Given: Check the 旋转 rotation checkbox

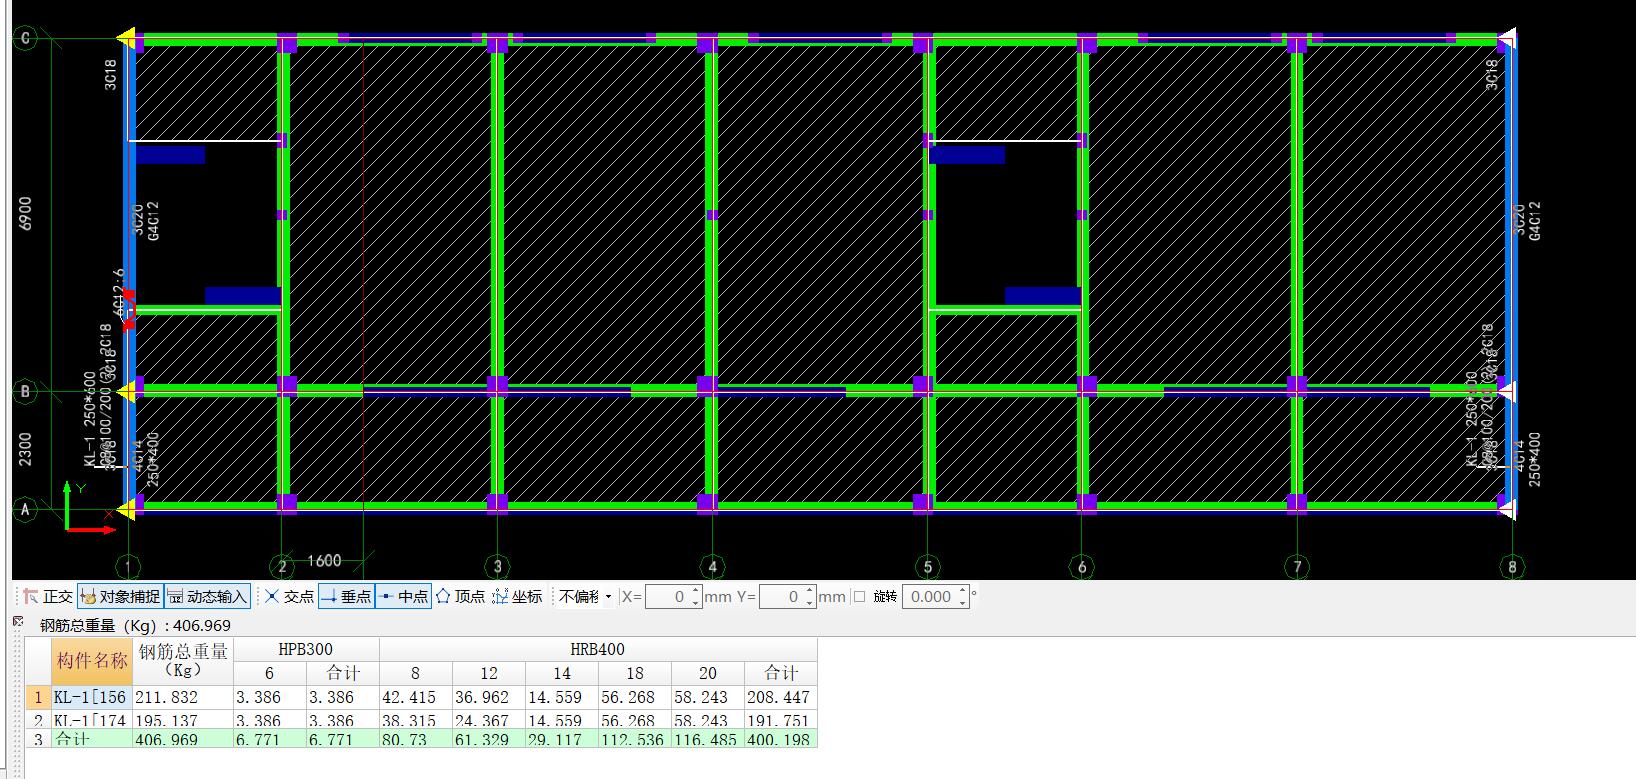Looking at the screenshot, I should click(859, 597).
